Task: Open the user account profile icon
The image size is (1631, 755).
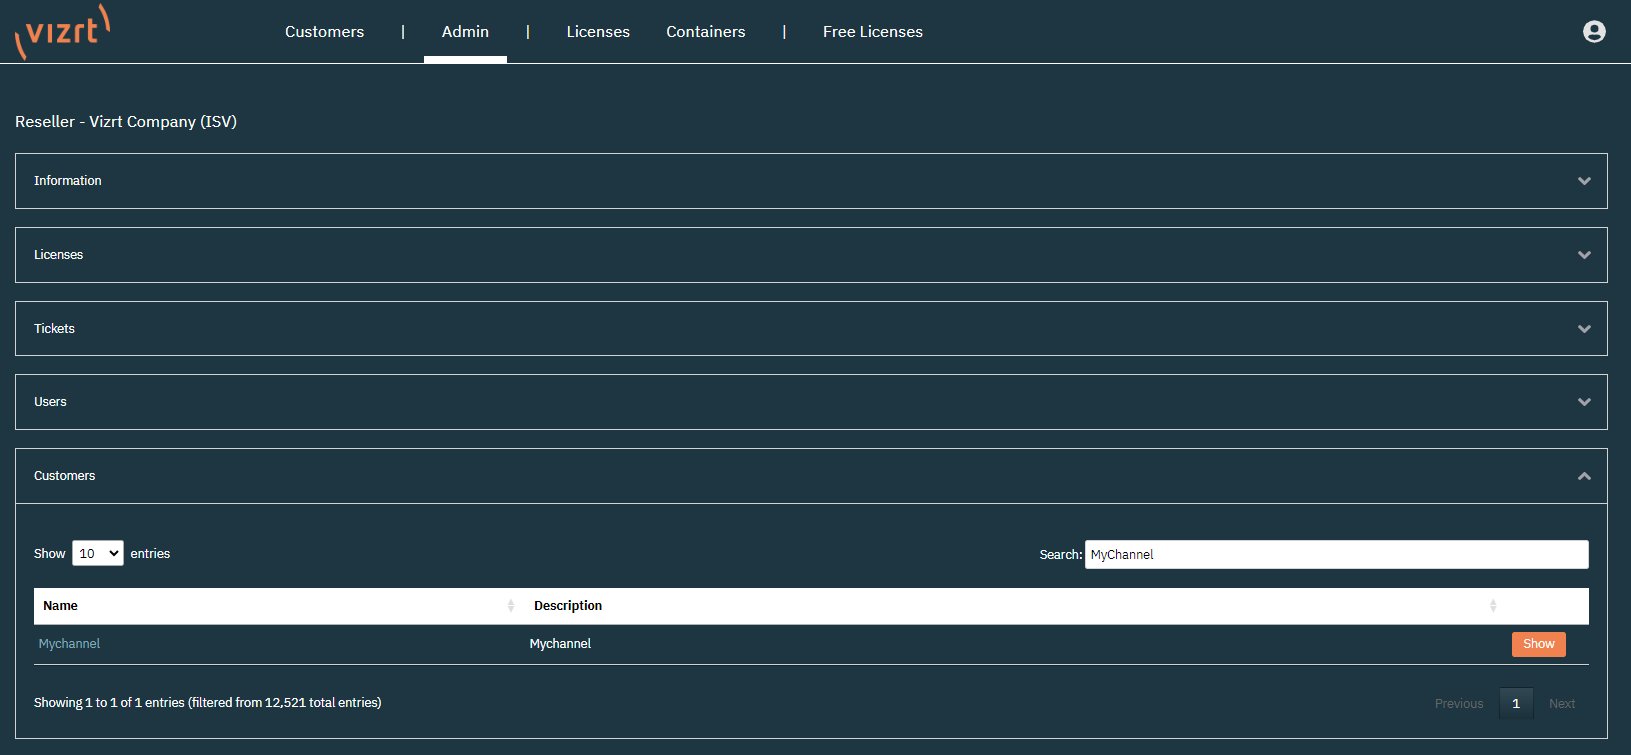Action: (x=1594, y=32)
